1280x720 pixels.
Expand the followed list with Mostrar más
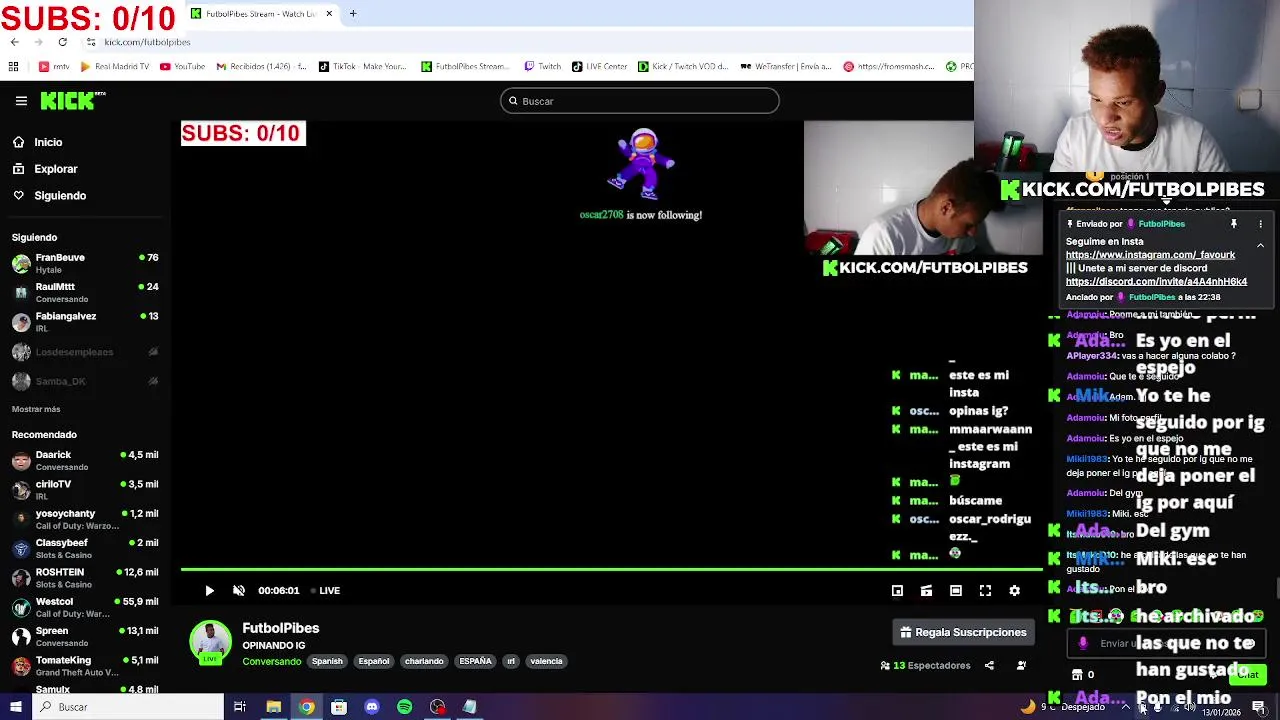point(36,409)
